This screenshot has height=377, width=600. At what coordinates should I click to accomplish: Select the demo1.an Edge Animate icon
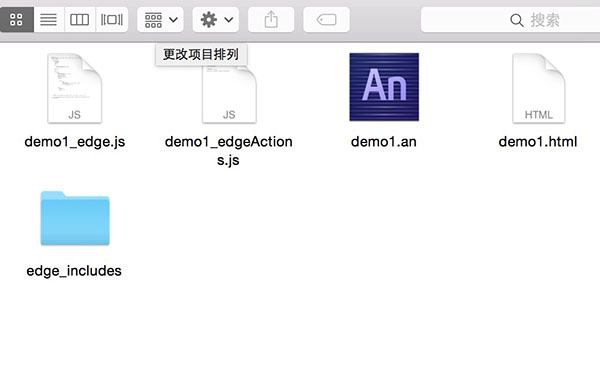point(384,87)
